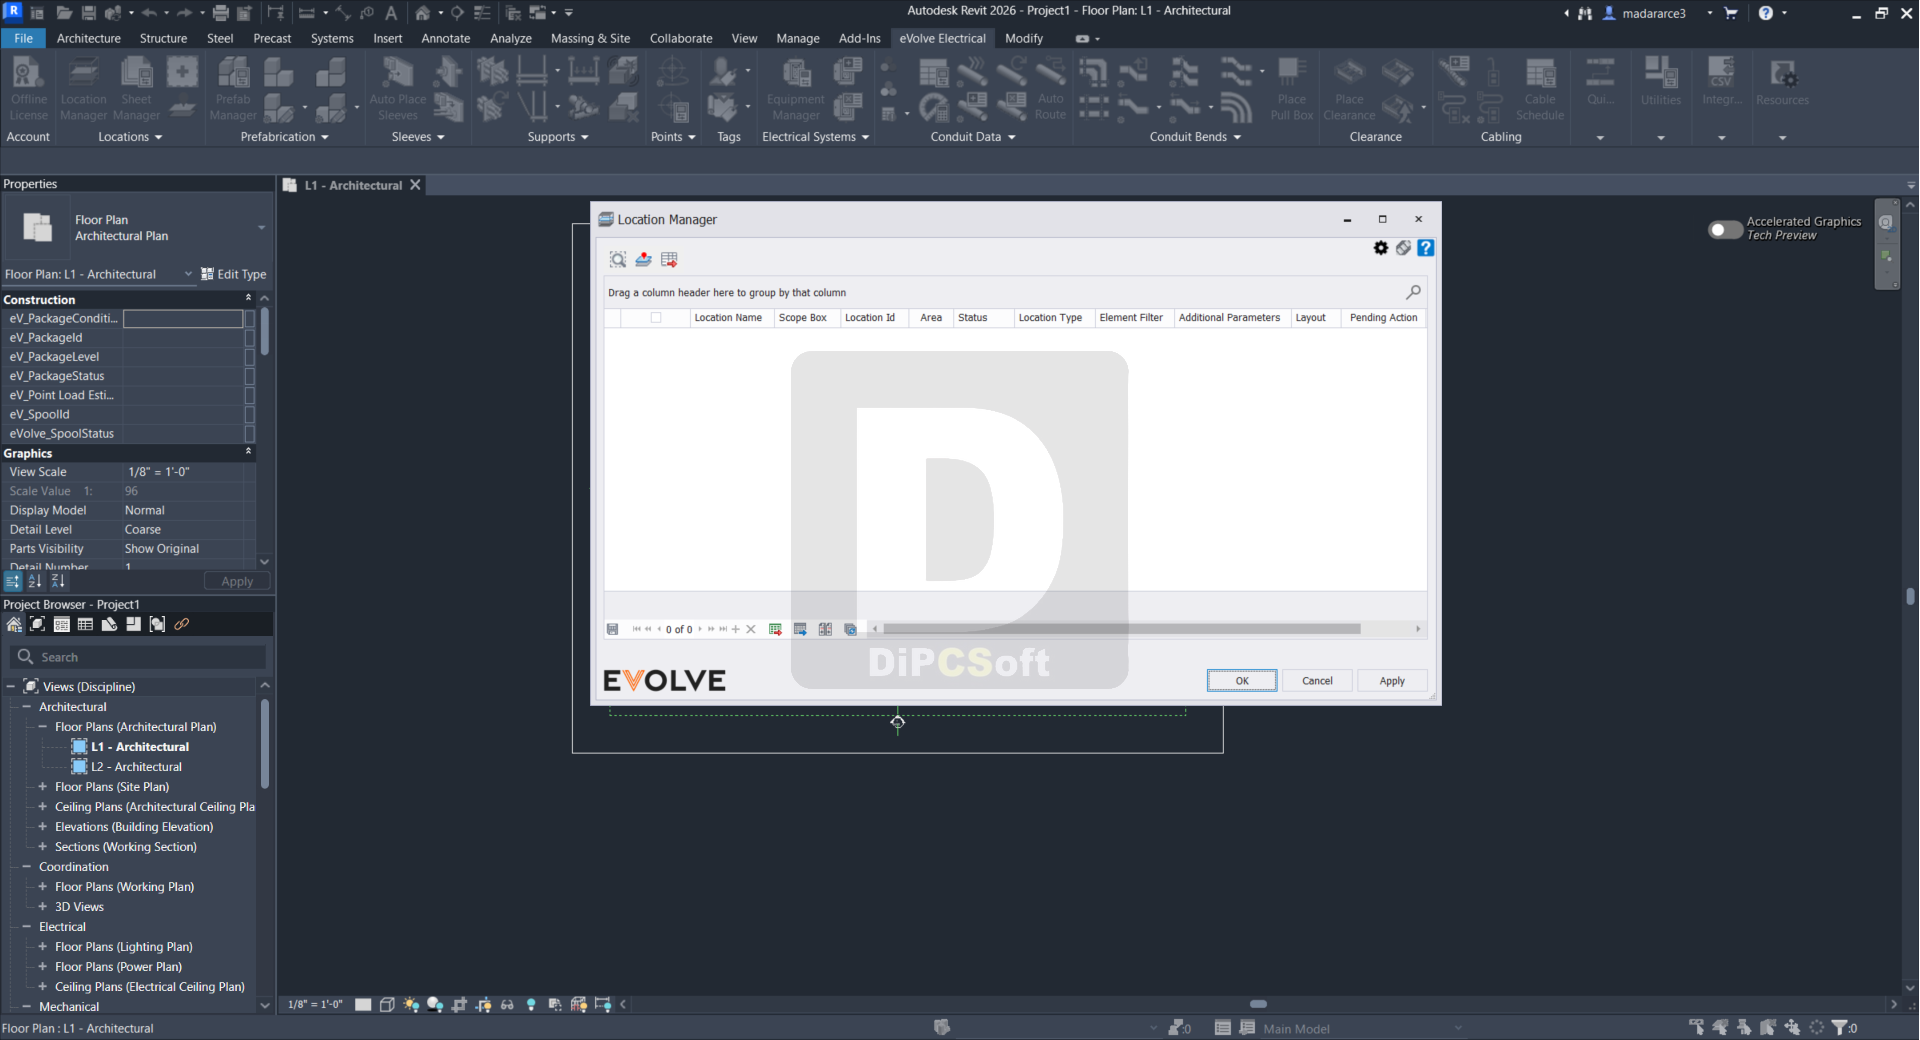Click the sun path icon in view control bar
1920x1040 pixels.
click(411, 1004)
